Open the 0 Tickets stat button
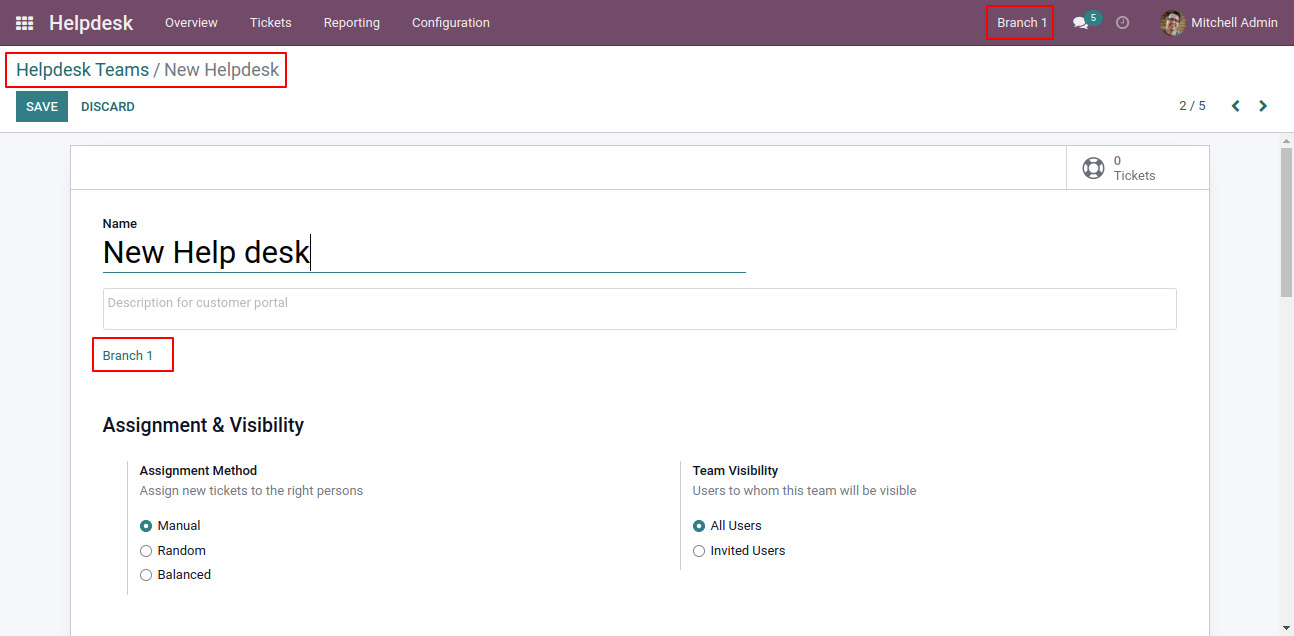The image size is (1294, 636). pos(1137,168)
